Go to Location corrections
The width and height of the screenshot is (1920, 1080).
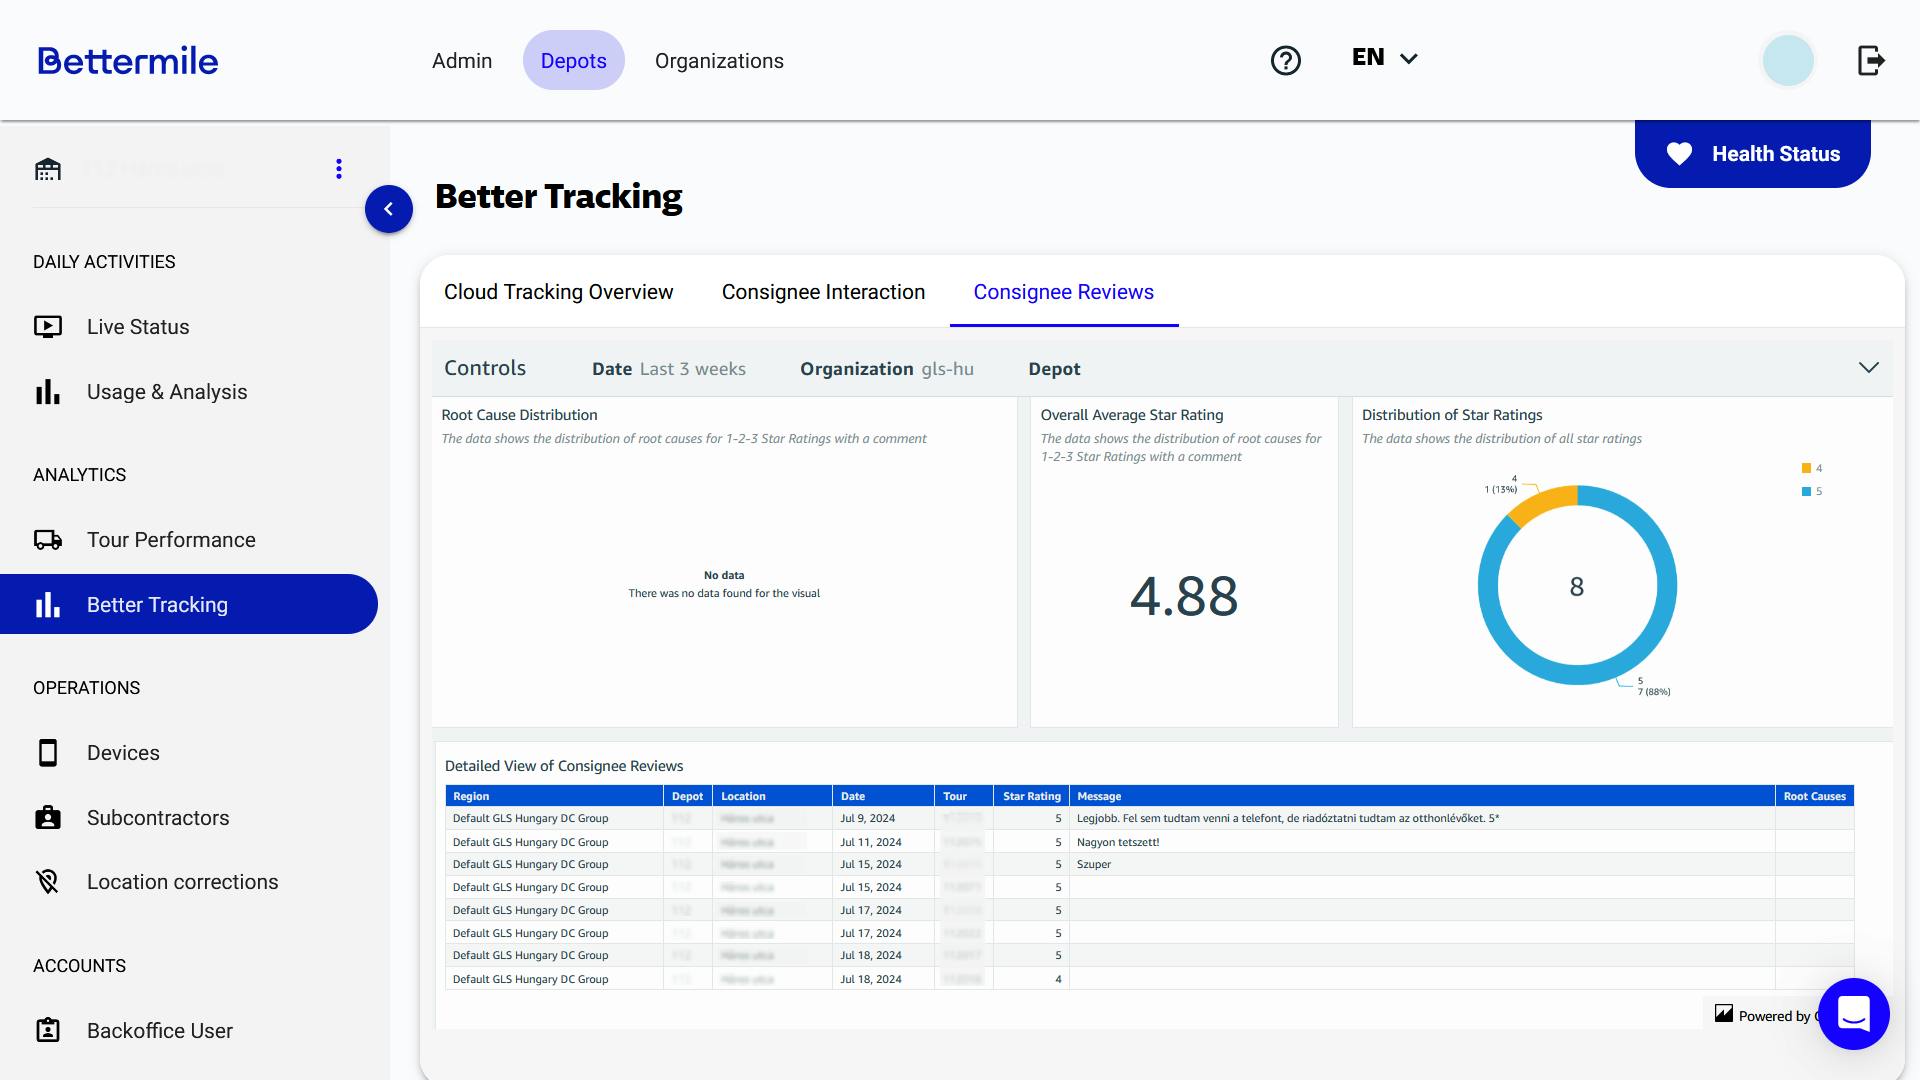coord(182,882)
